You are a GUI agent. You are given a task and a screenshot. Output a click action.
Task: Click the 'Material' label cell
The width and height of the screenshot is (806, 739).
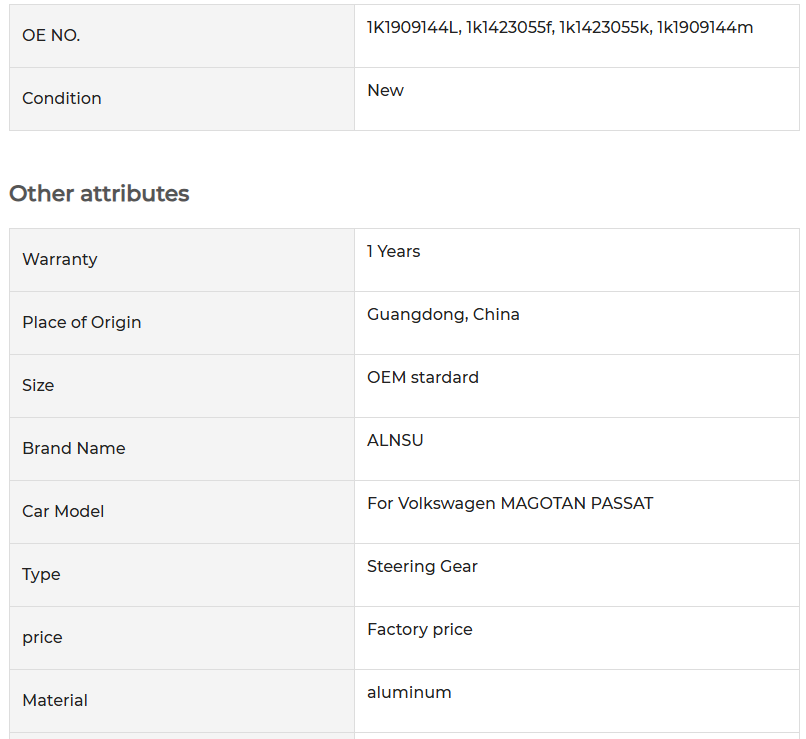click(182, 701)
